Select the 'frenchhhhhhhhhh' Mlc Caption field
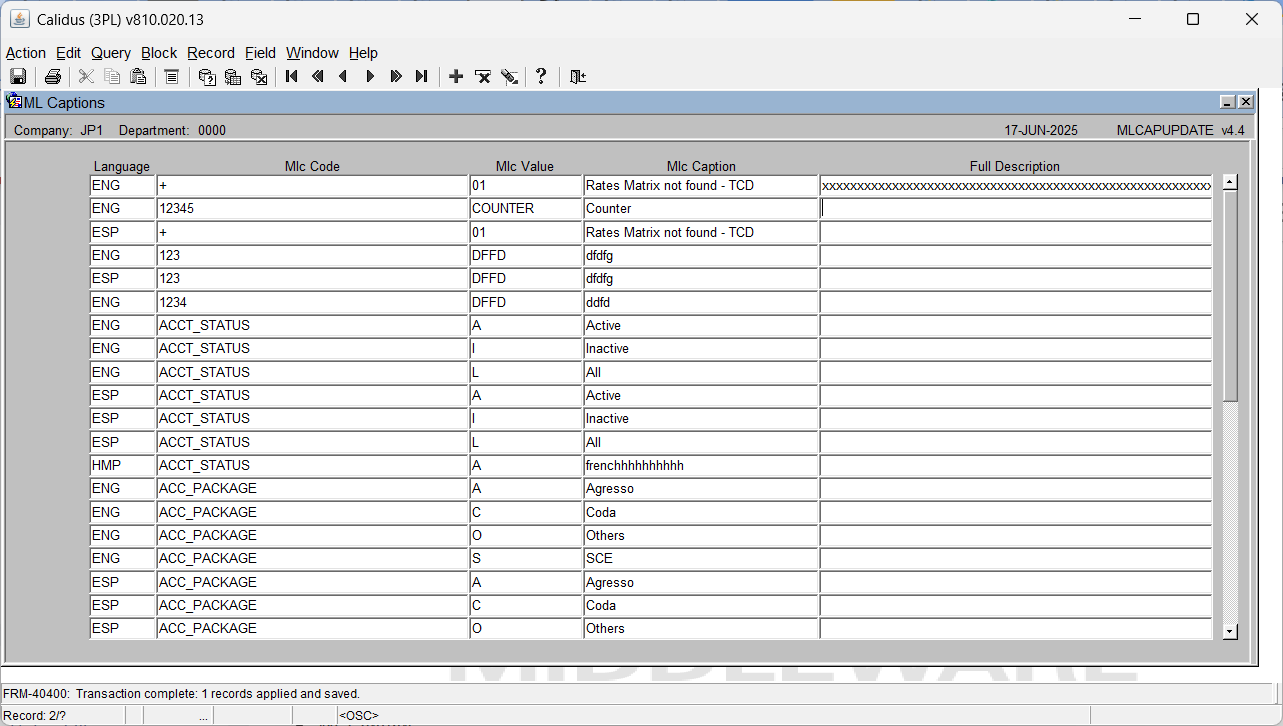Image resolution: width=1283 pixels, height=726 pixels. (x=701, y=466)
